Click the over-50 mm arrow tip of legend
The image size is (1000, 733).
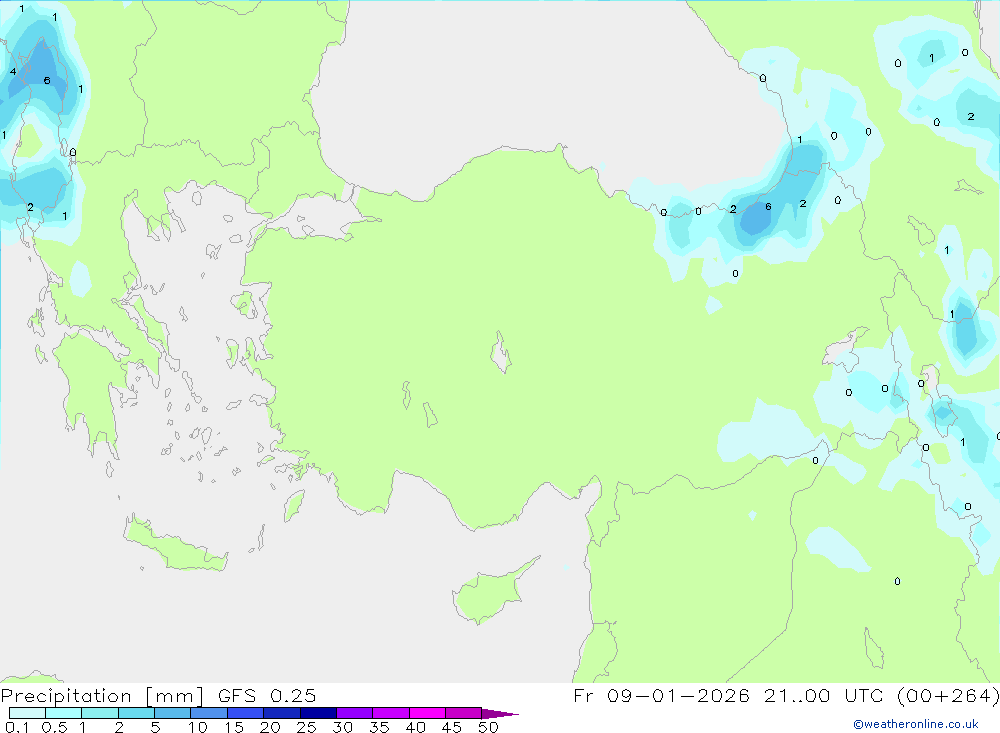(500, 714)
